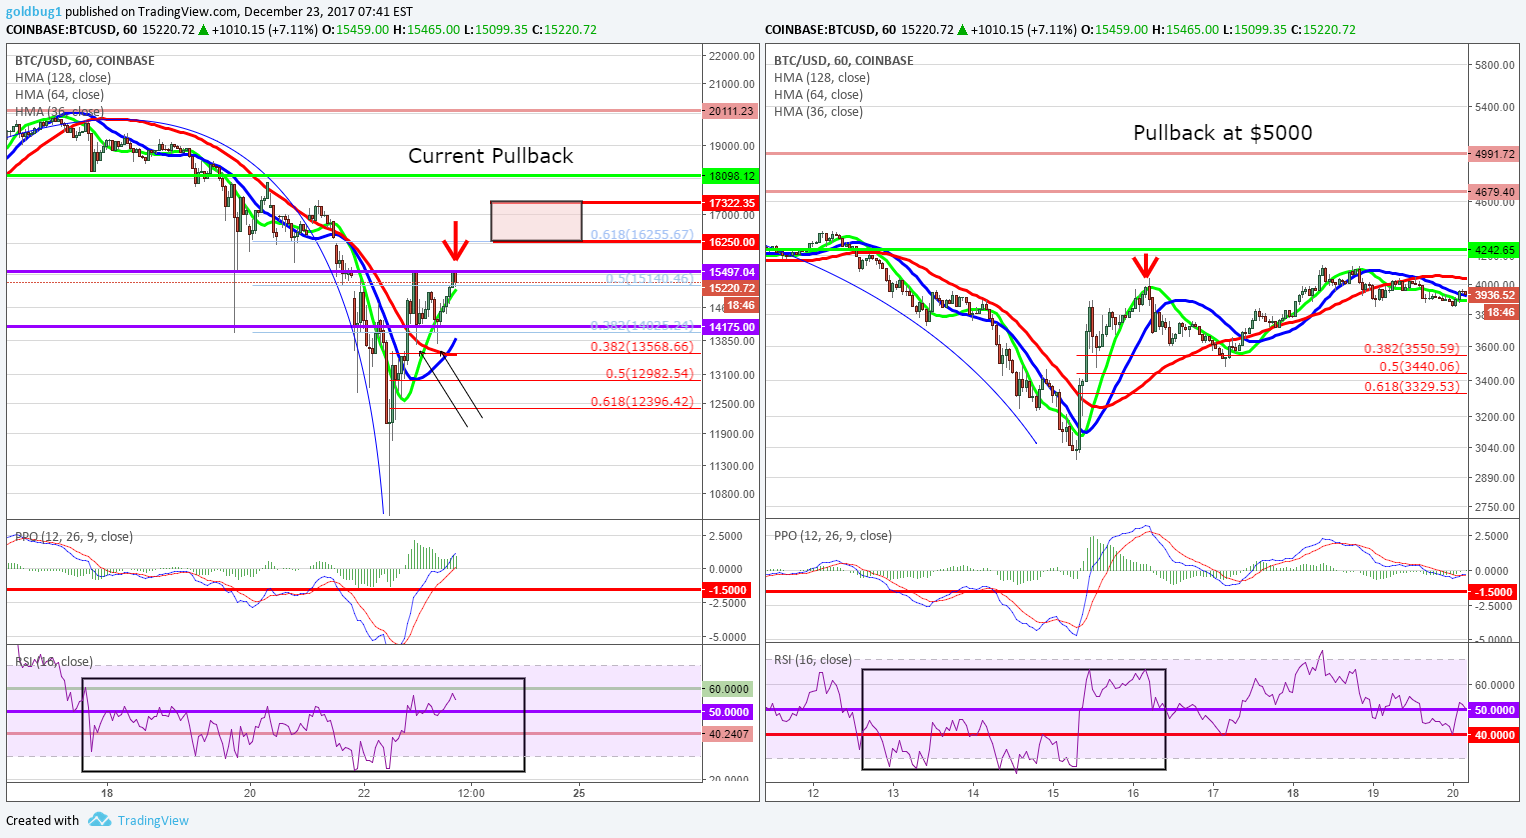Select HMA (128, close) in Current Pullback chart
This screenshot has width=1526, height=838.
(63, 78)
